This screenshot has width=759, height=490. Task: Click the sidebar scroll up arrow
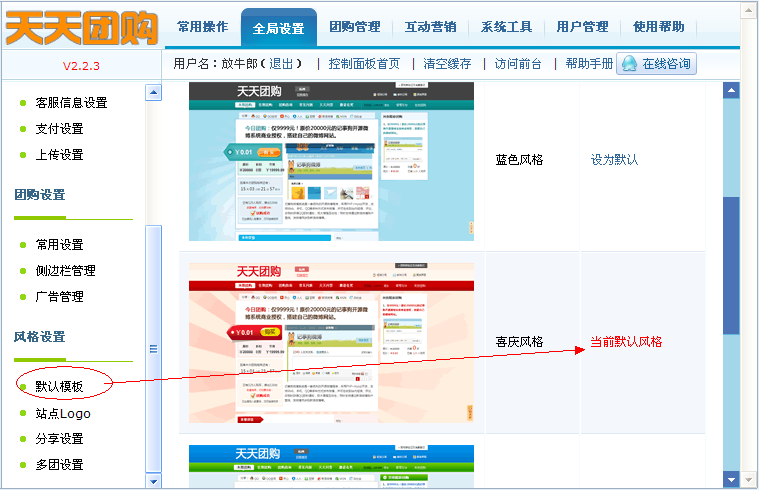click(153, 92)
